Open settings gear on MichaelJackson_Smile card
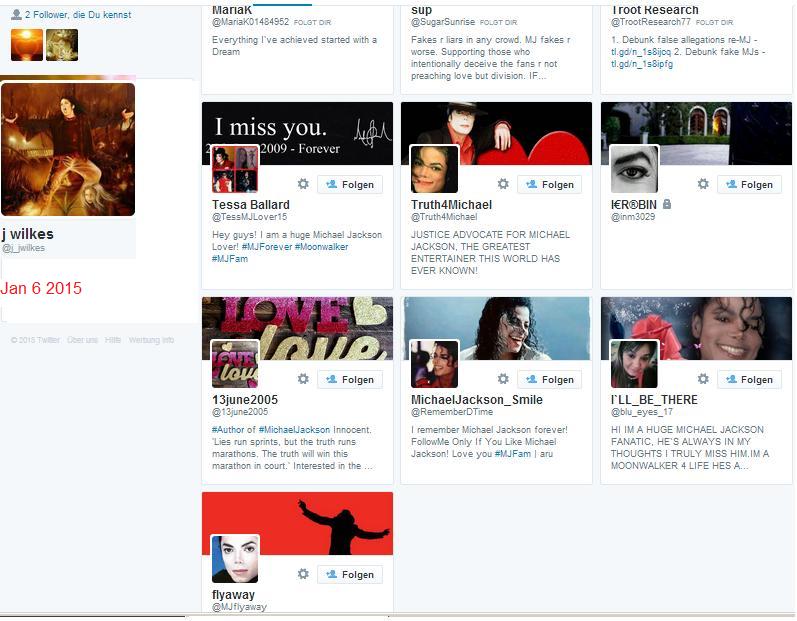797x621 pixels. click(x=503, y=379)
